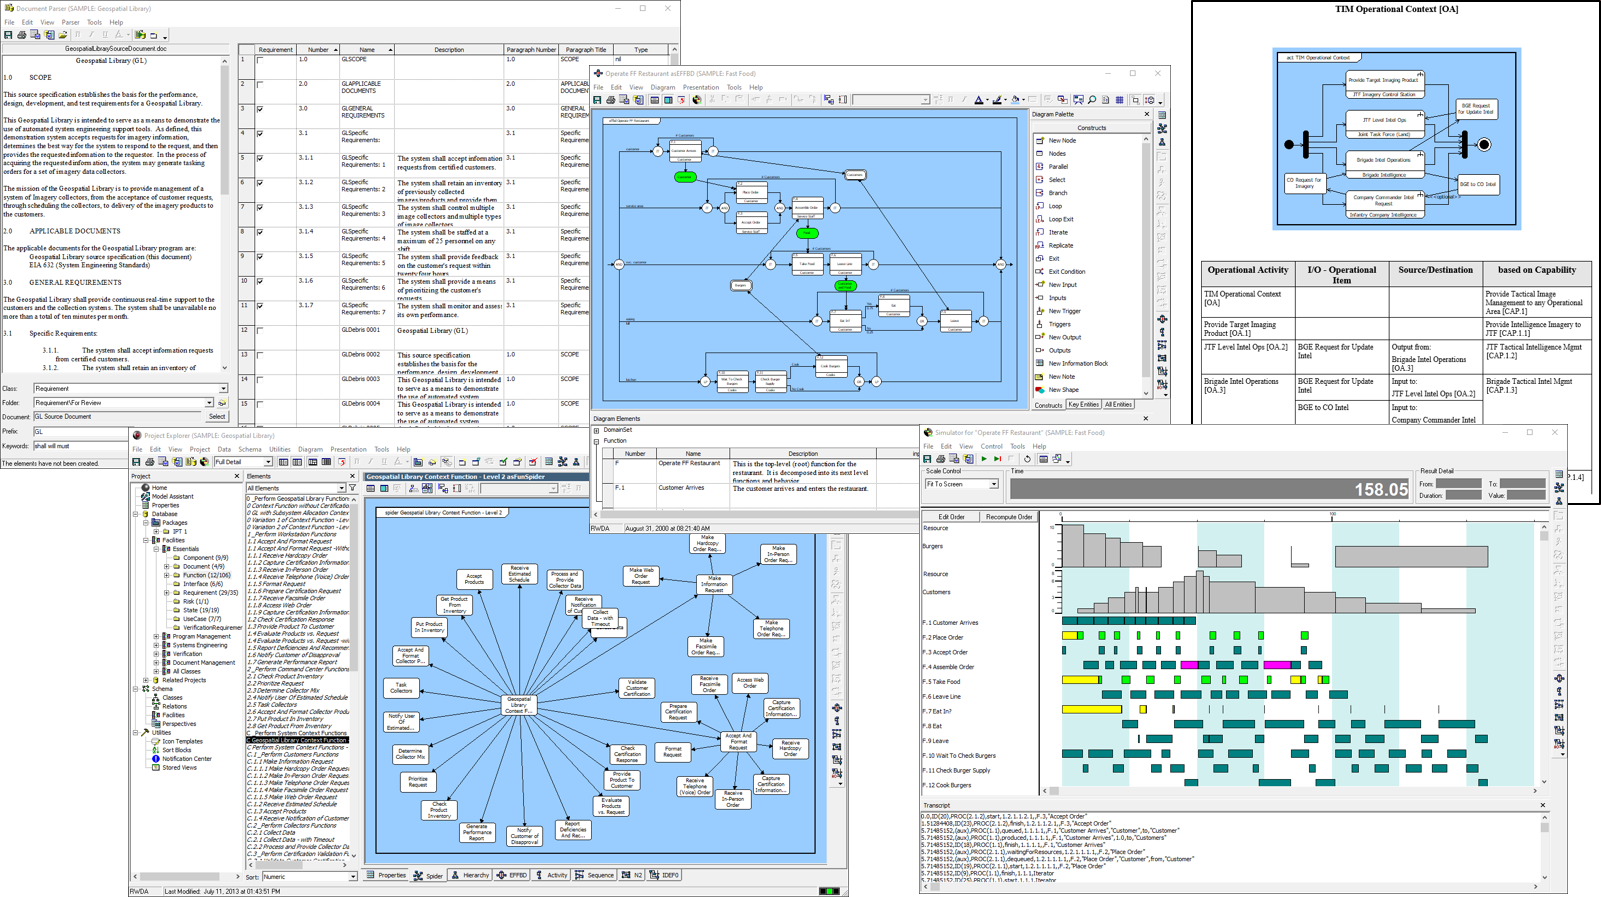This screenshot has width=1601, height=897.
Task: Collapse Function section in Diagram Elements
Action: point(597,441)
